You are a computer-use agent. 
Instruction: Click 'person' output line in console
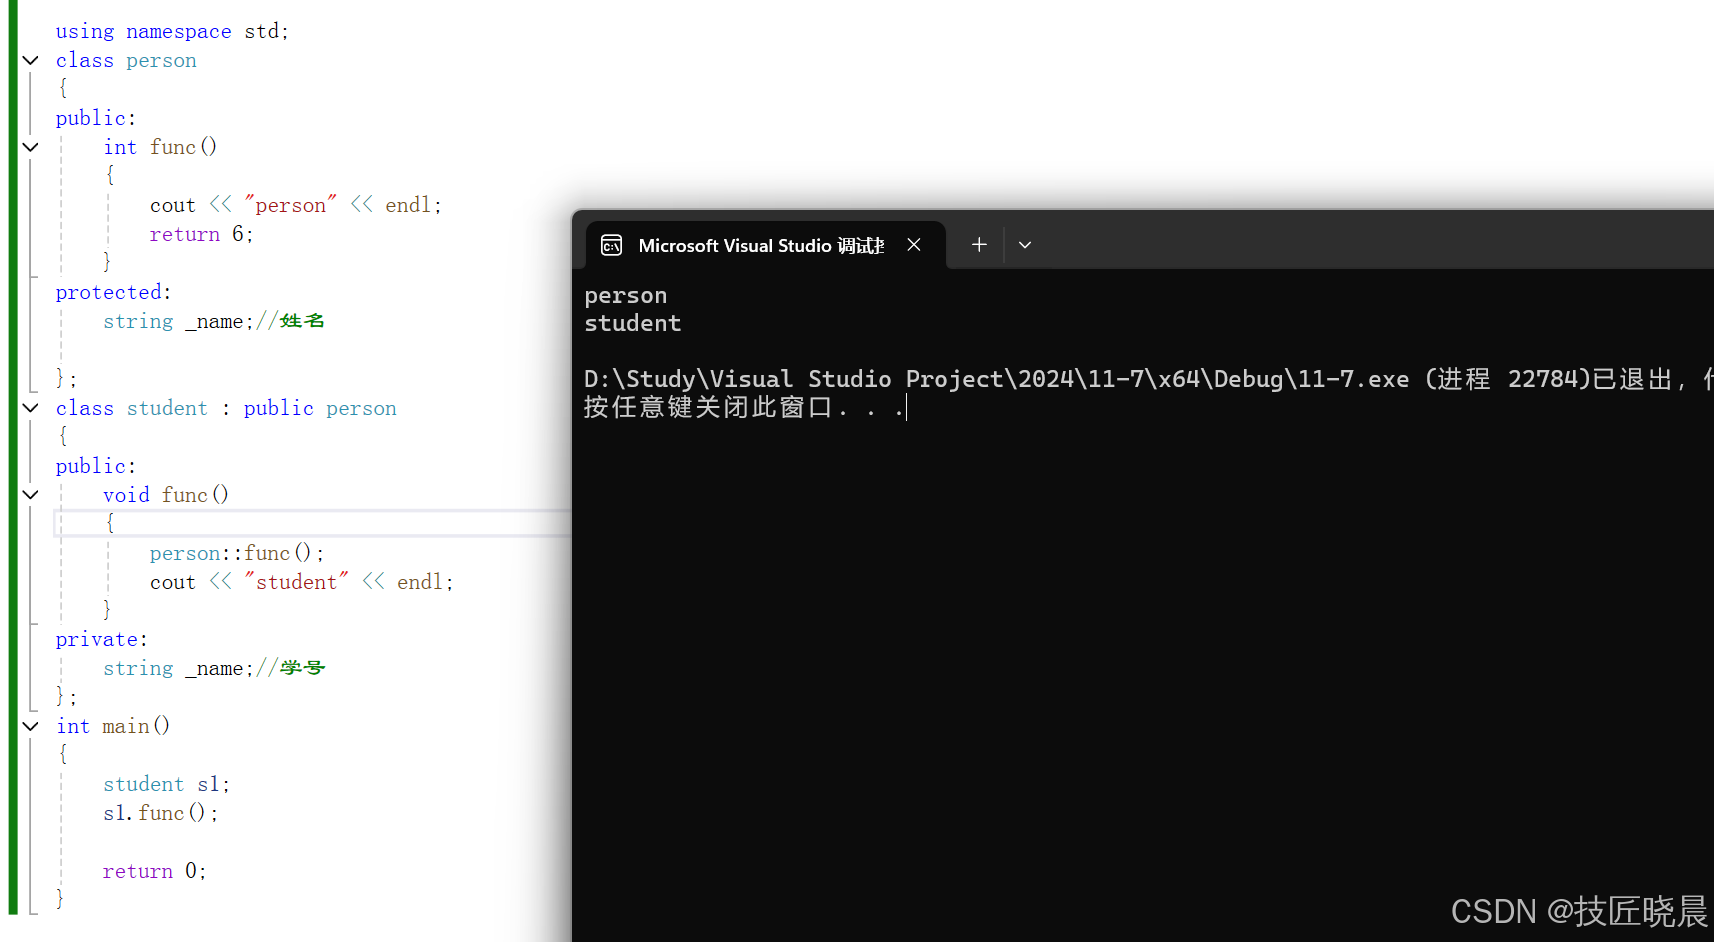(x=625, y=296)
